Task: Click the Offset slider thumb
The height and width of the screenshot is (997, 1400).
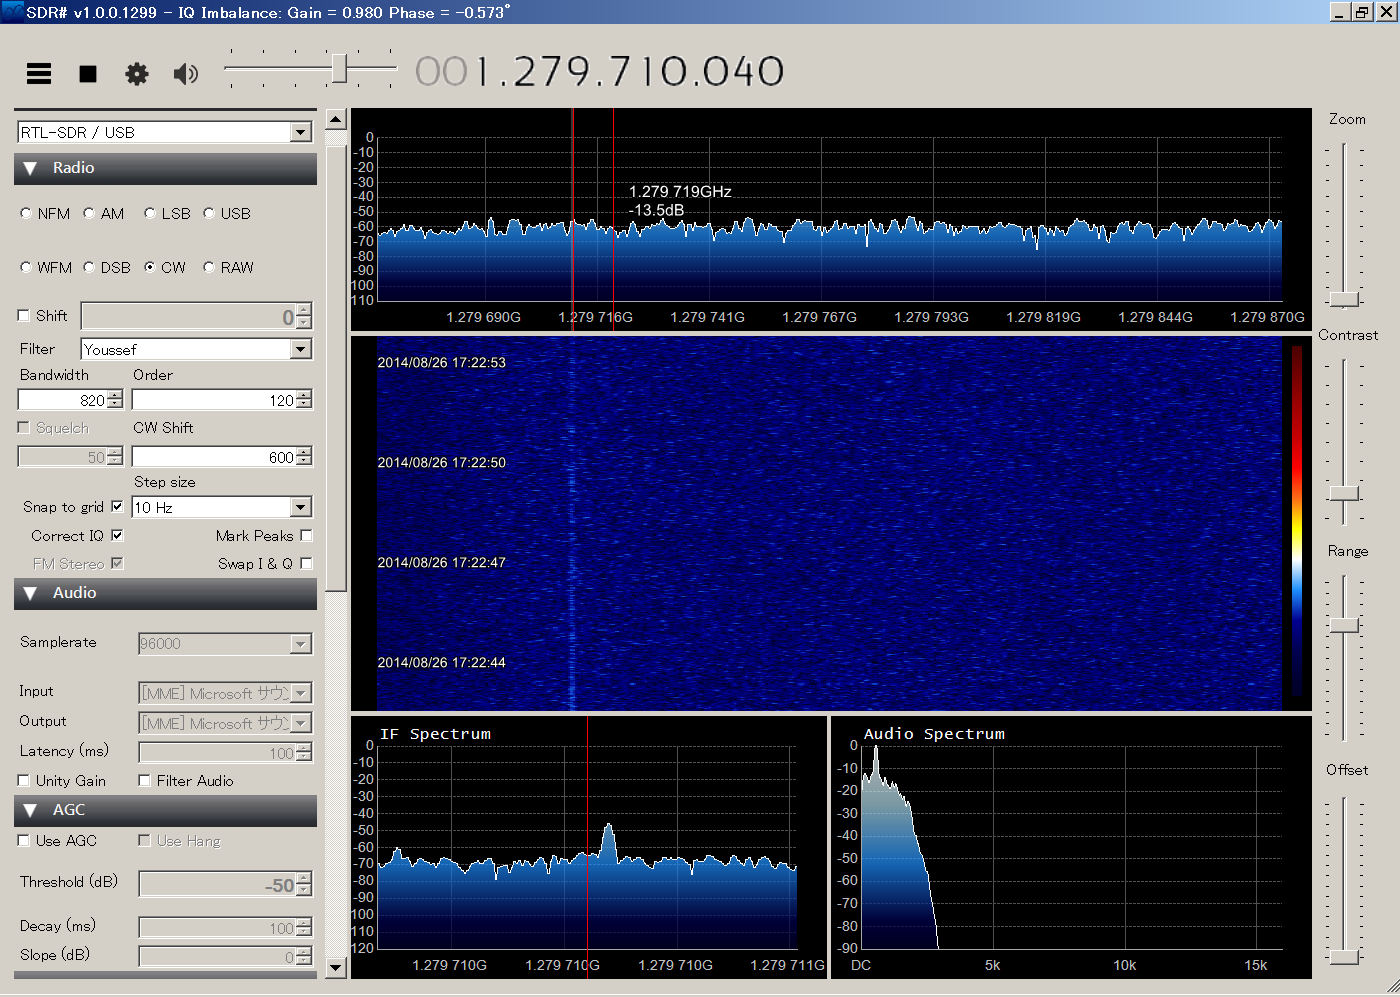Action: [1345, 956]
